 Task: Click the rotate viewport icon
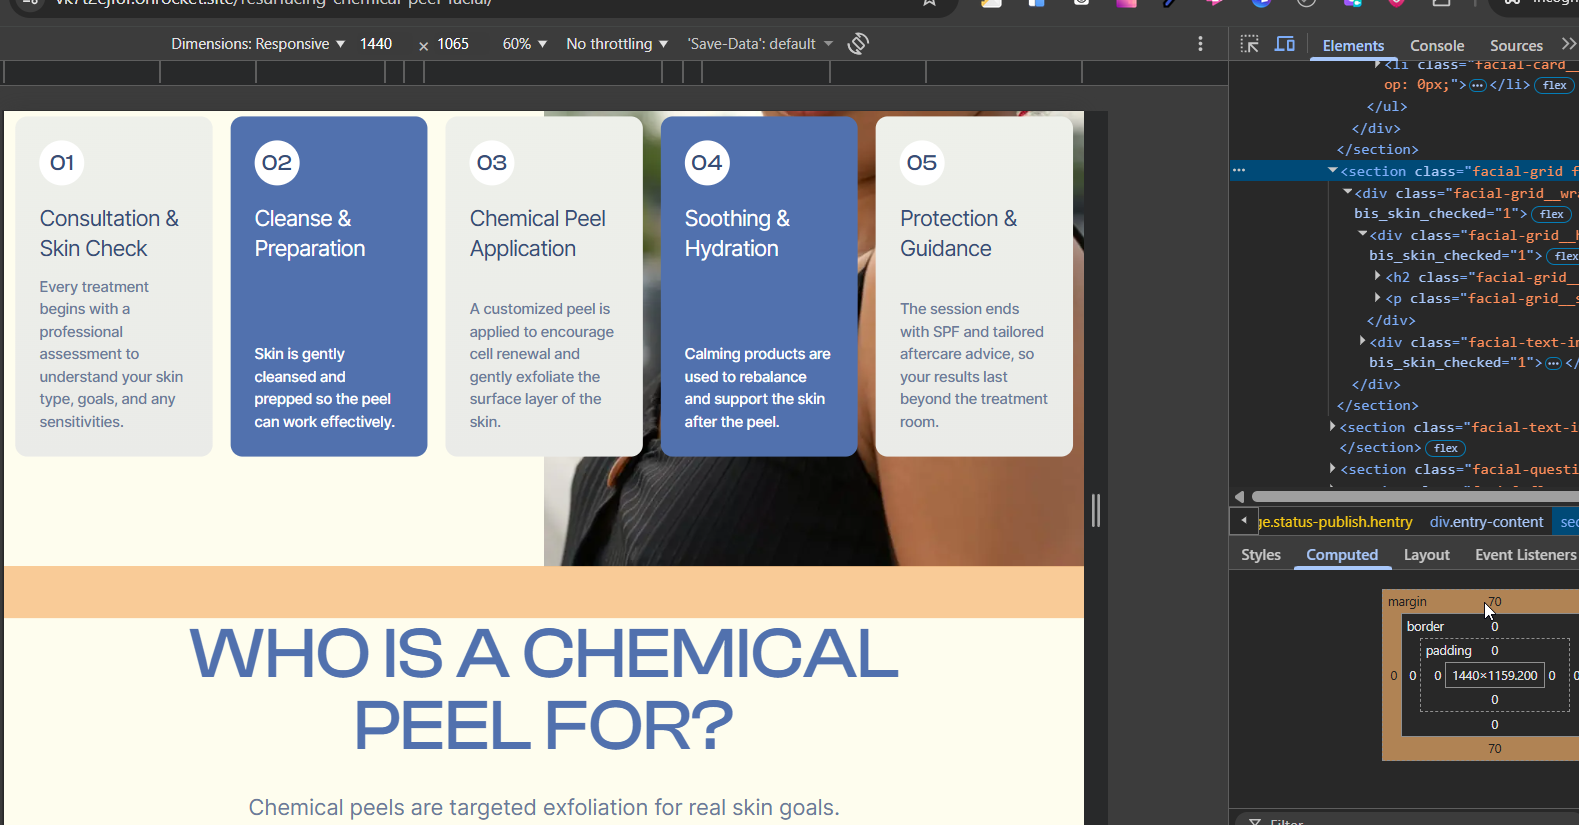click(x=858, y=44)
